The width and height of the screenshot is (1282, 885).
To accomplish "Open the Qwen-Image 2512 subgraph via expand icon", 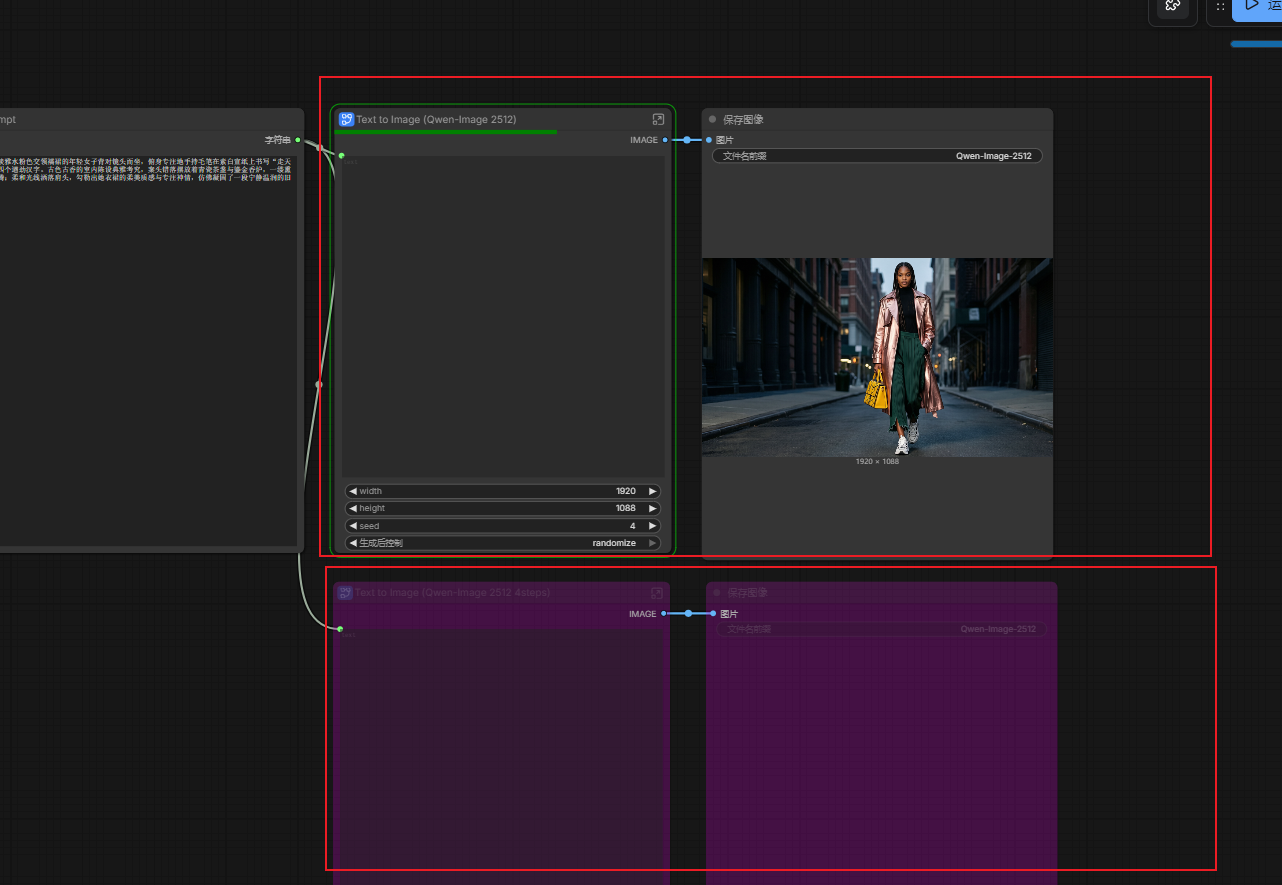I will click(x=658, y=119).
